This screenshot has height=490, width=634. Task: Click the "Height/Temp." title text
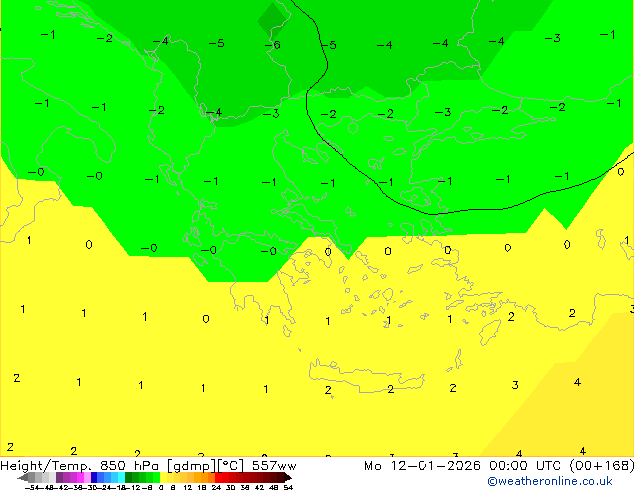46,466
